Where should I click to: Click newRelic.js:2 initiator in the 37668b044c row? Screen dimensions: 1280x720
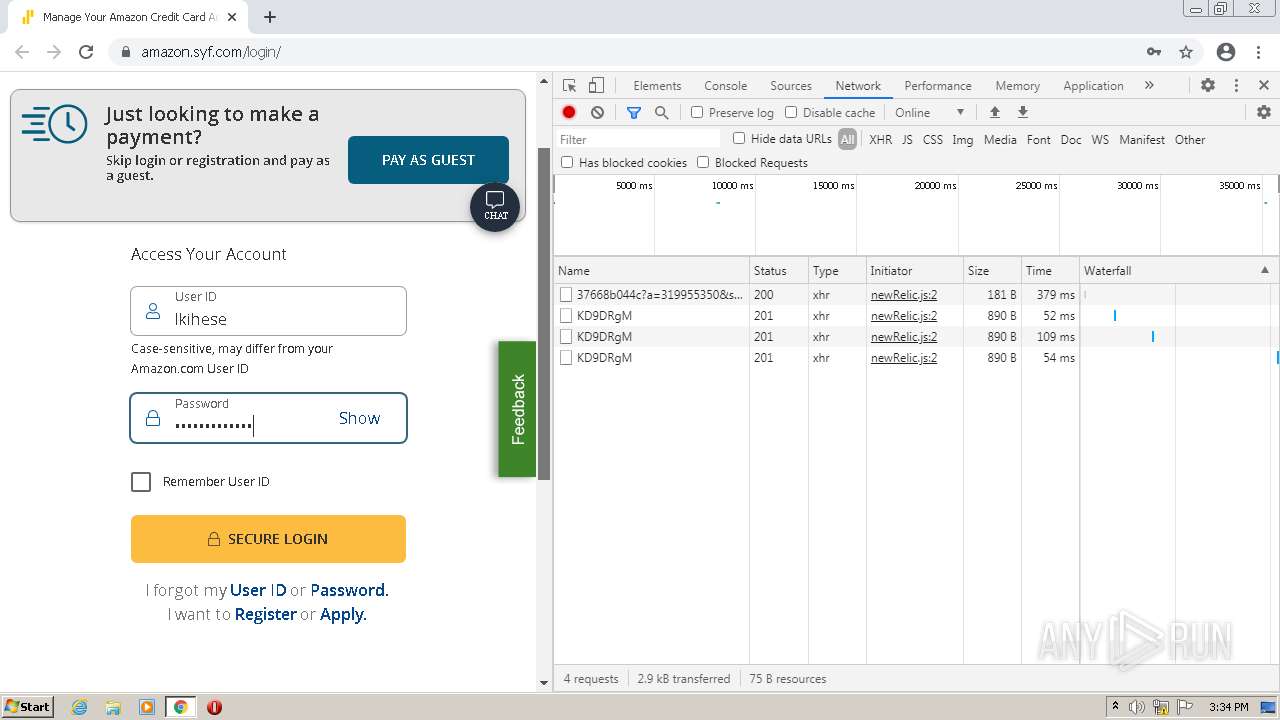coord(904,295)
